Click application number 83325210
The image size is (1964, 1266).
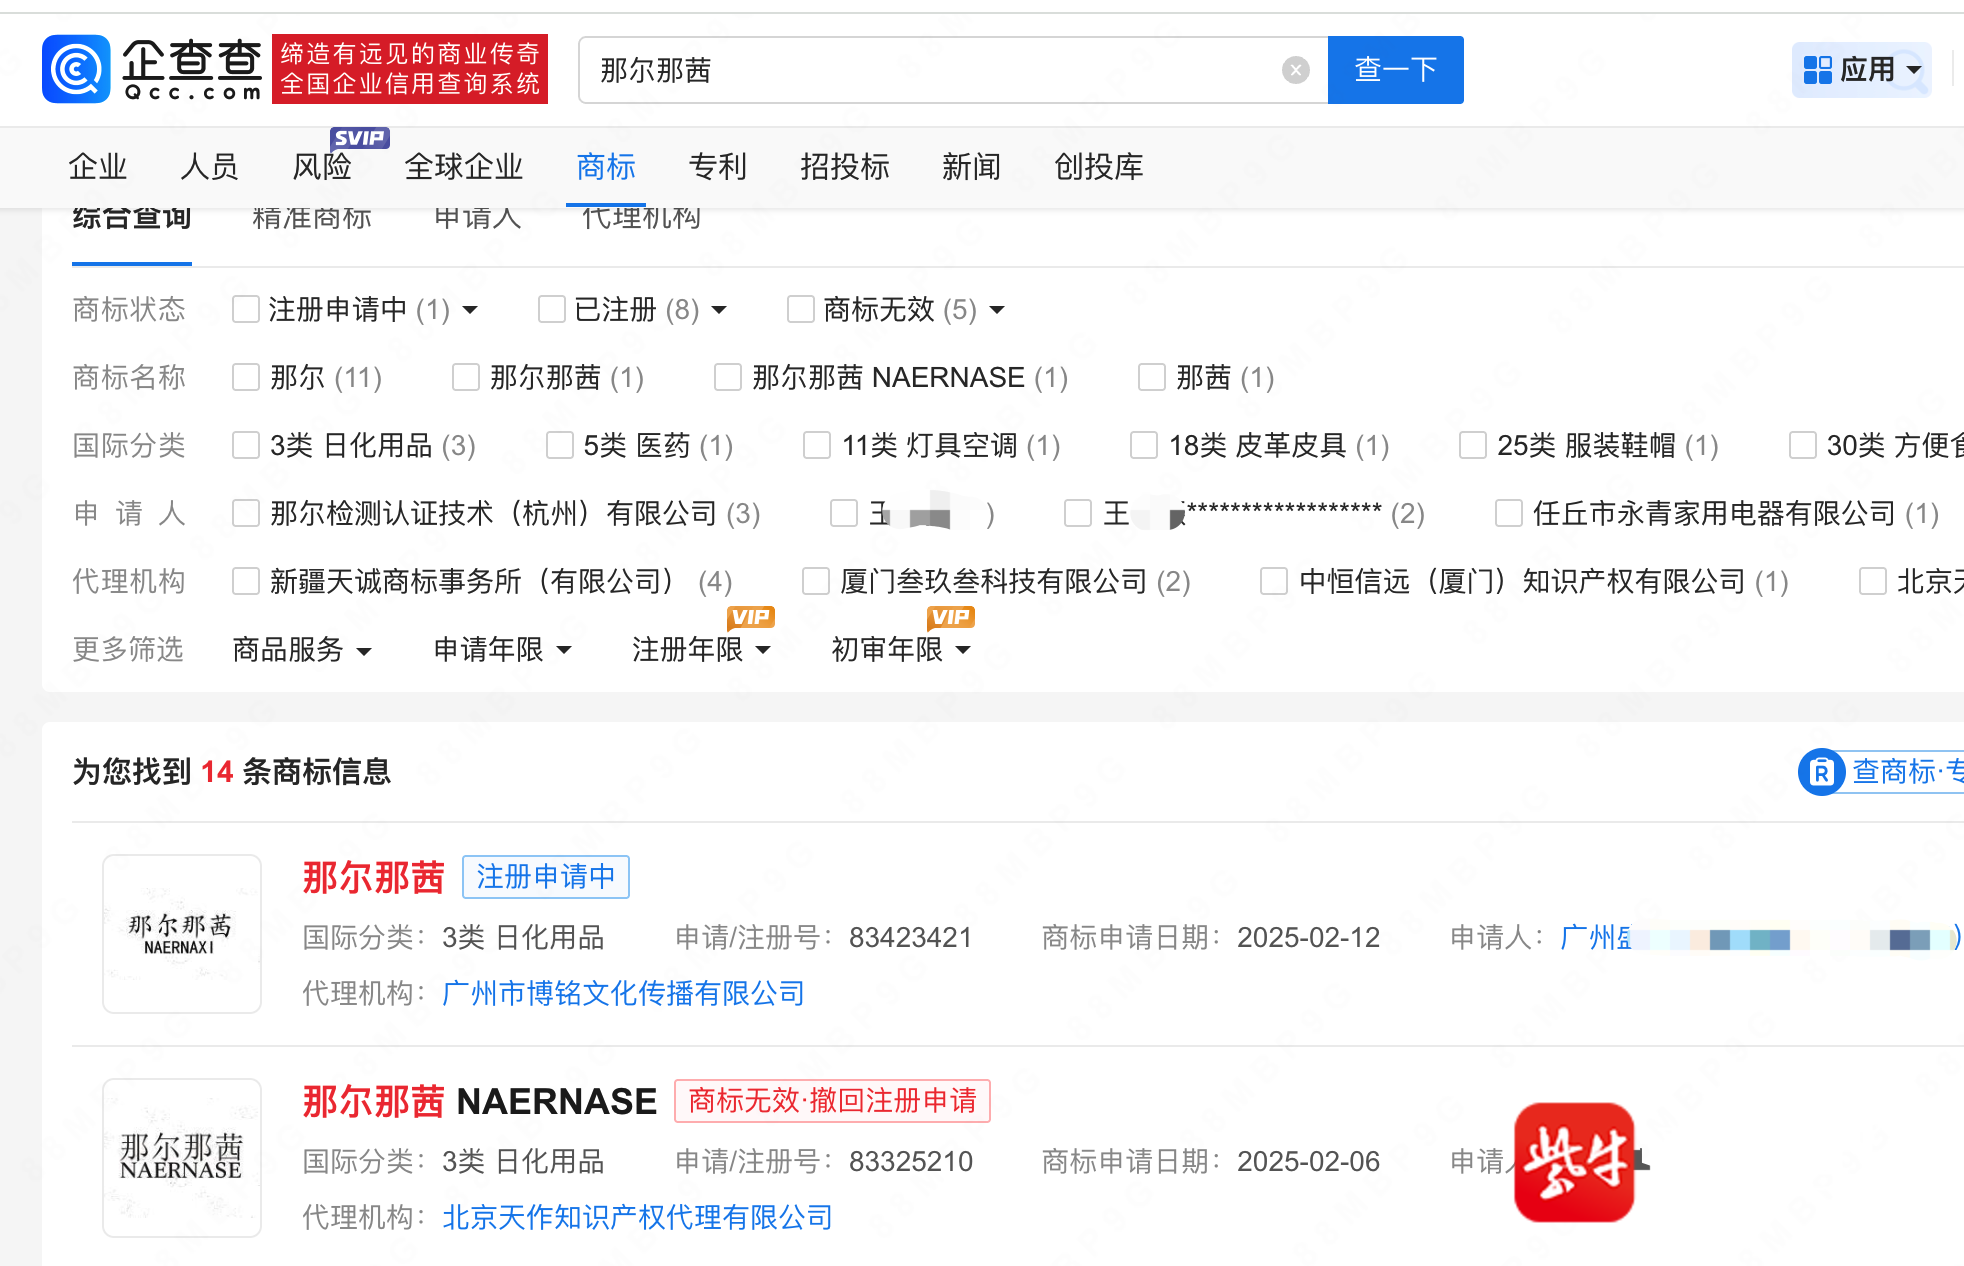[910, 1161]
